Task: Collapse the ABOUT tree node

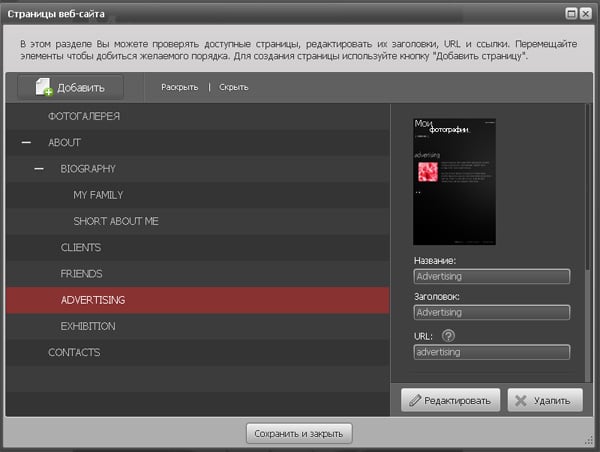Action: [26, 143]
